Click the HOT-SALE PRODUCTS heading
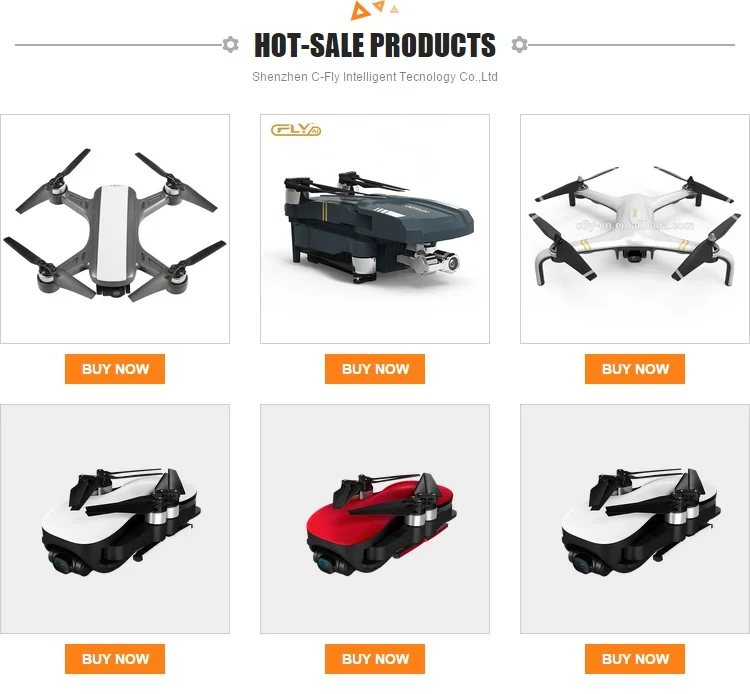The width and height of the screenshot is (750, 694). (375, 45)
